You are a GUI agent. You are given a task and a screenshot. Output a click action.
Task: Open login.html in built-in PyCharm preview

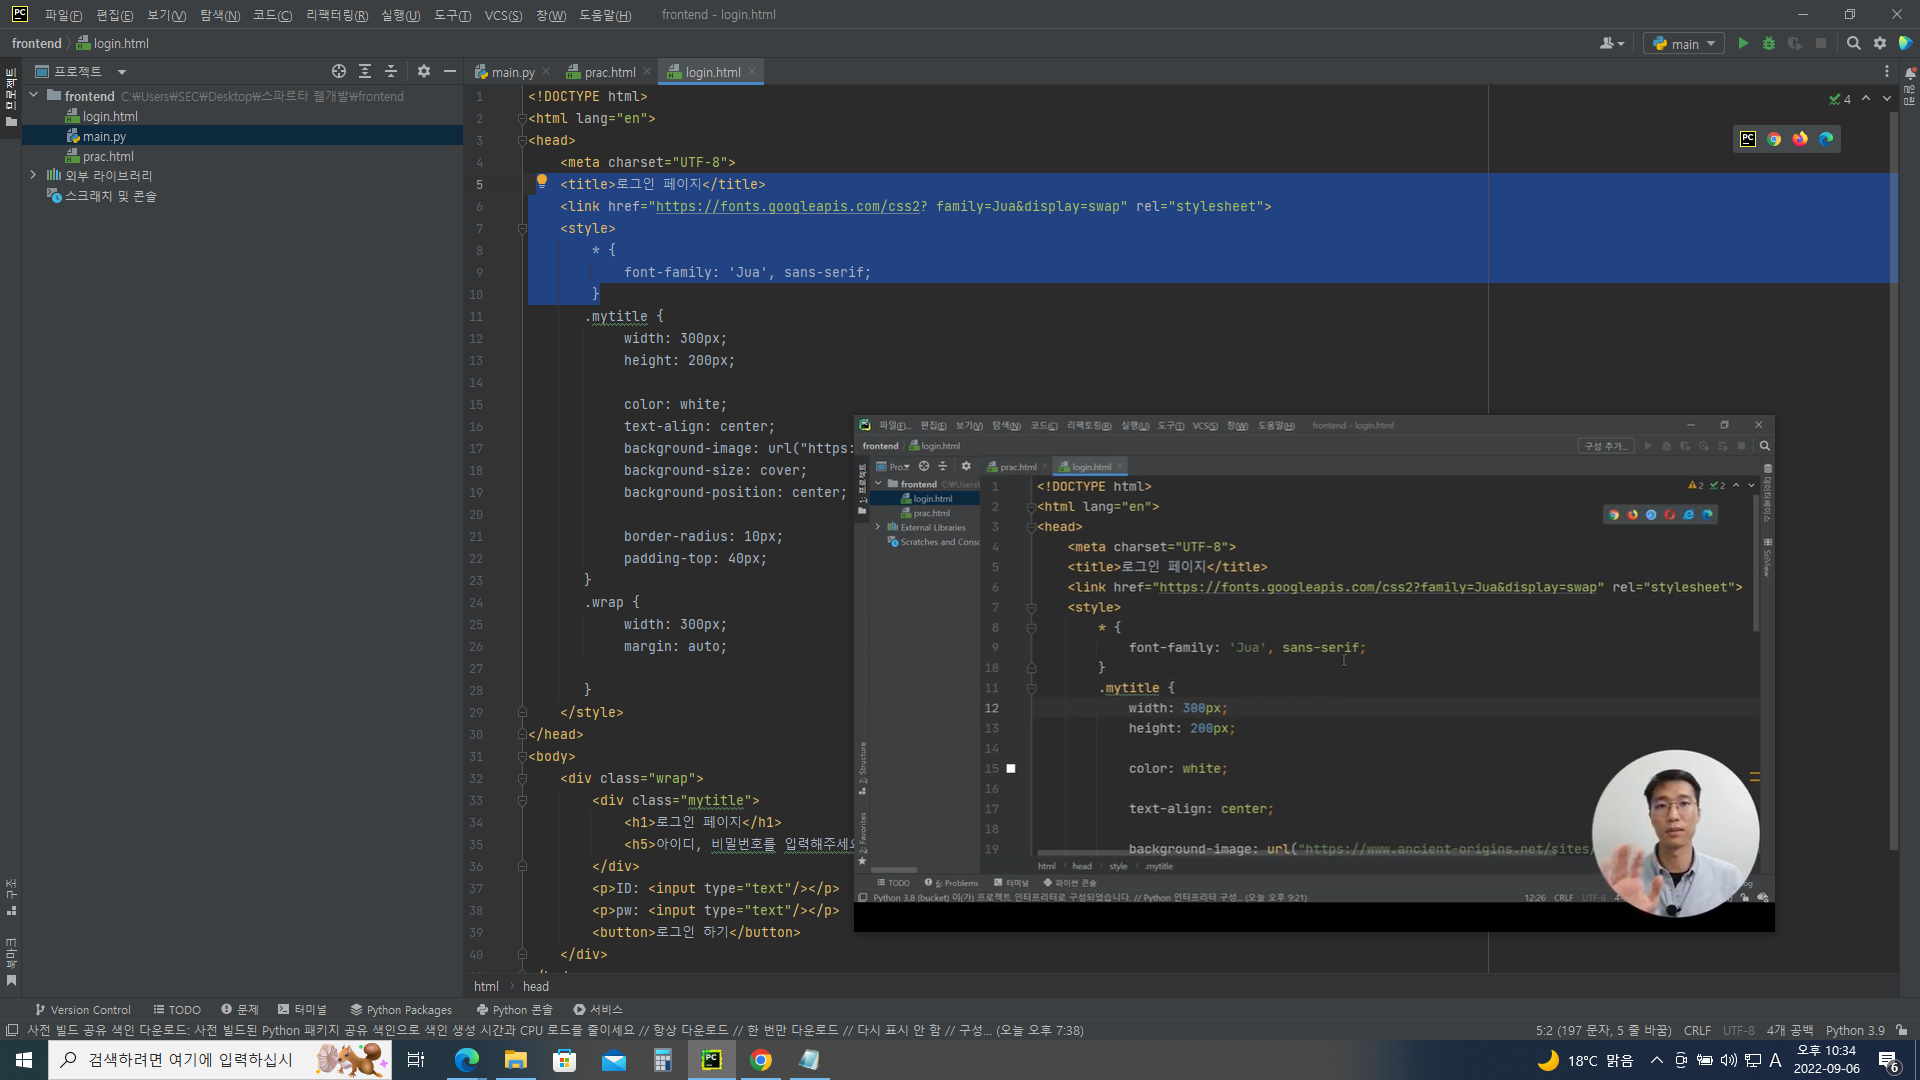coord(1748,139)
